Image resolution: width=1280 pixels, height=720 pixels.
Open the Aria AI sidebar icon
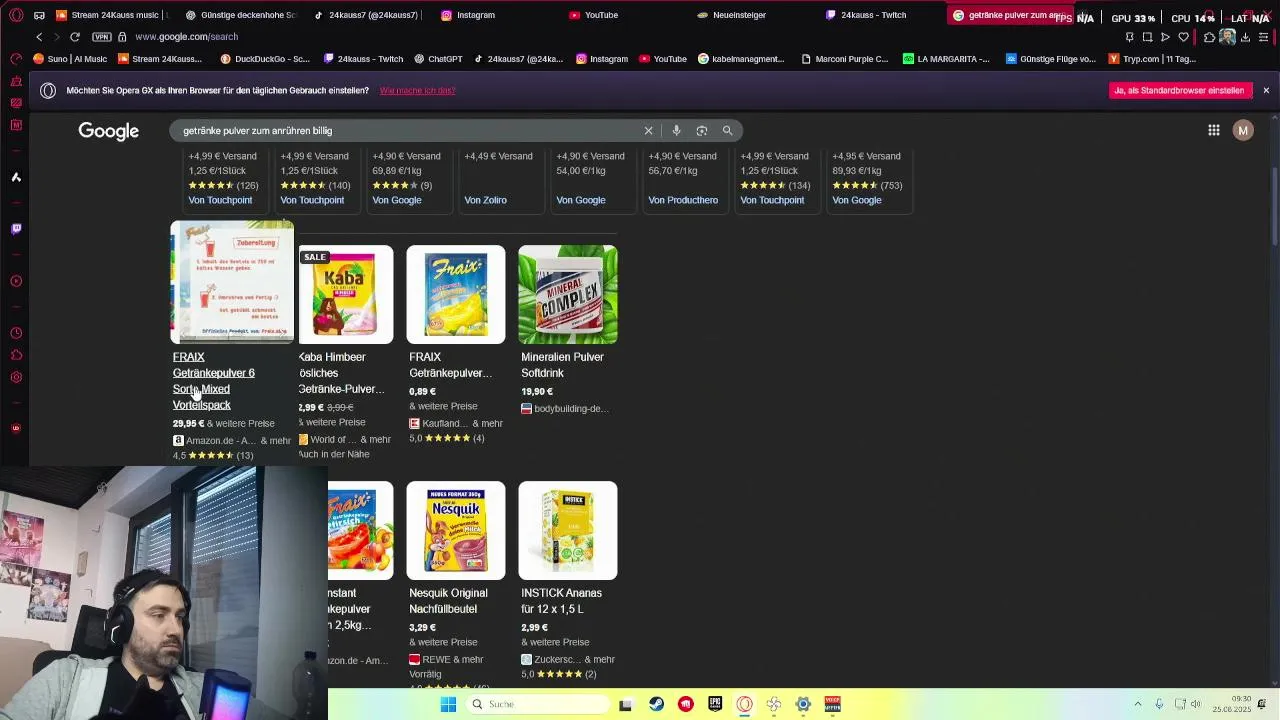16,177
